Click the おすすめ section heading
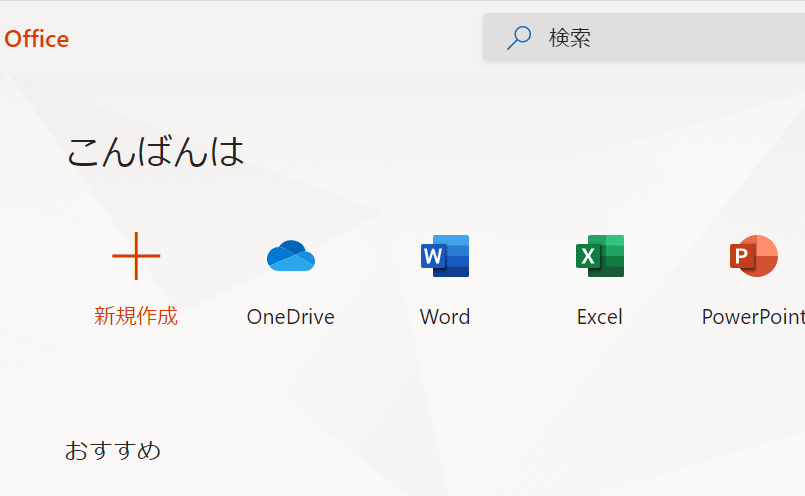The width and height of the screenshot is (805, 496). 113,450
